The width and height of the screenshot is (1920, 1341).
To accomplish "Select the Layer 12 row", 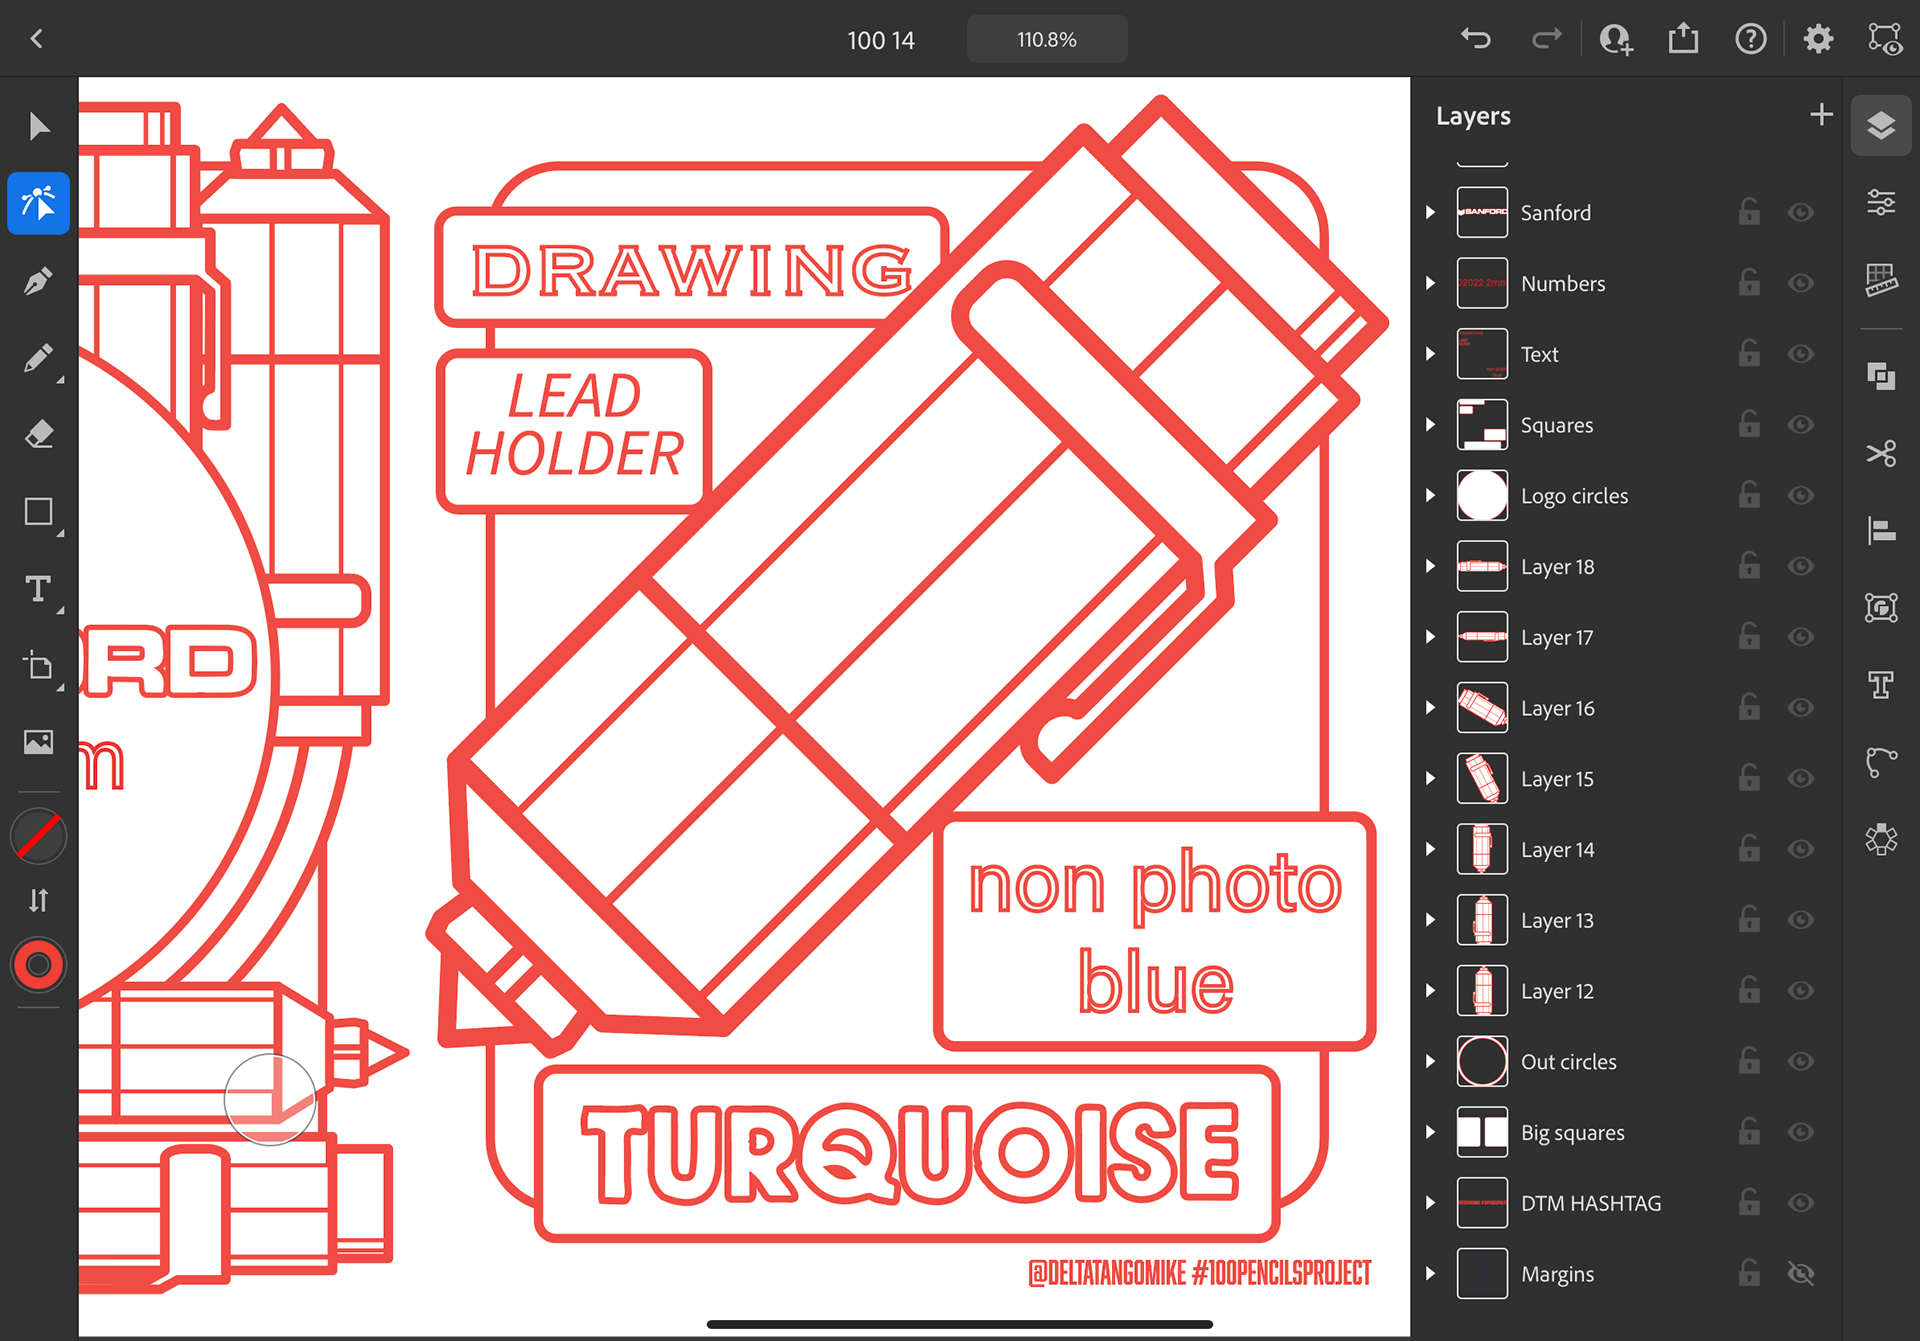I will (1626, 991).
